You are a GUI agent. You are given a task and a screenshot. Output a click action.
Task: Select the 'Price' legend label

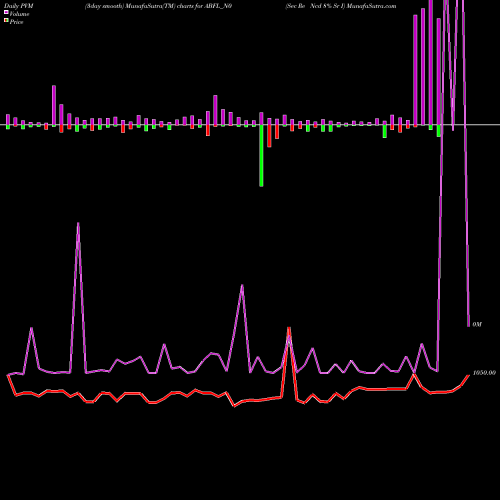click(16, 22)
